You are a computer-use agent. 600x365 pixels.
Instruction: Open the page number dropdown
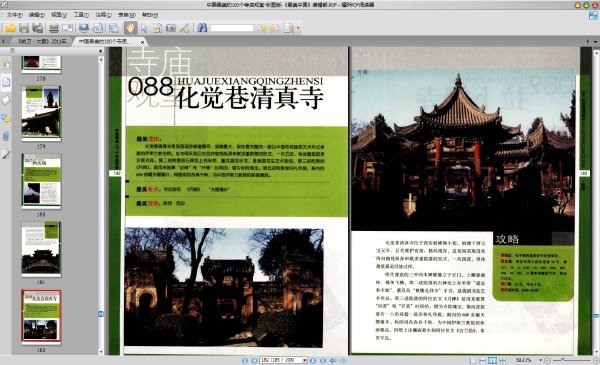[x=305, y=360]
